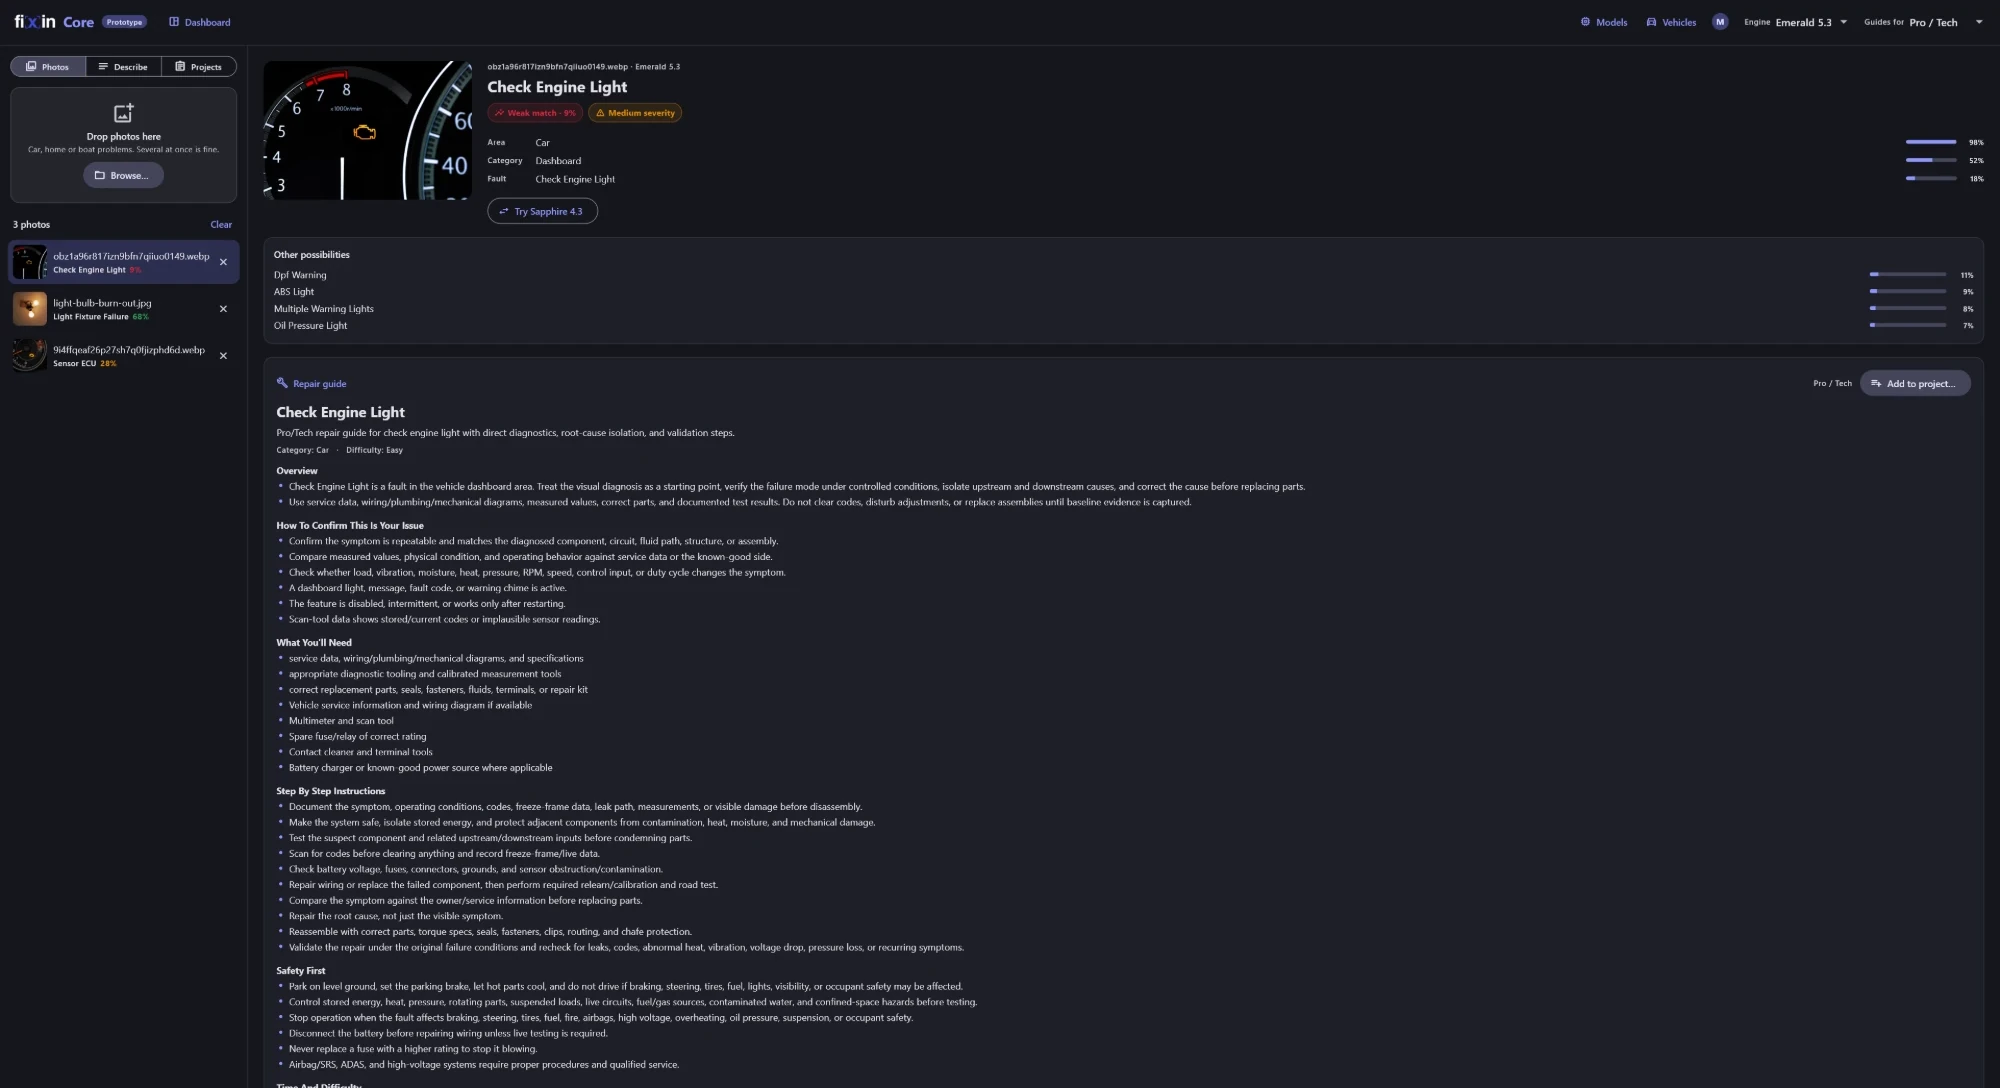
Task: Switch to the Describe tab
Action: [x=123, y=67]
